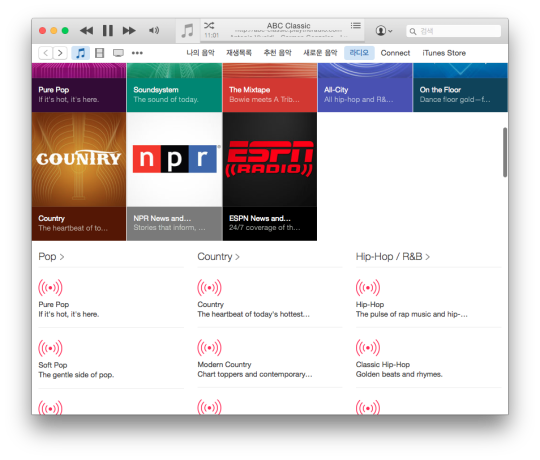The image size is (540, 460).
Task: Click the search input field
Action: 453,31
